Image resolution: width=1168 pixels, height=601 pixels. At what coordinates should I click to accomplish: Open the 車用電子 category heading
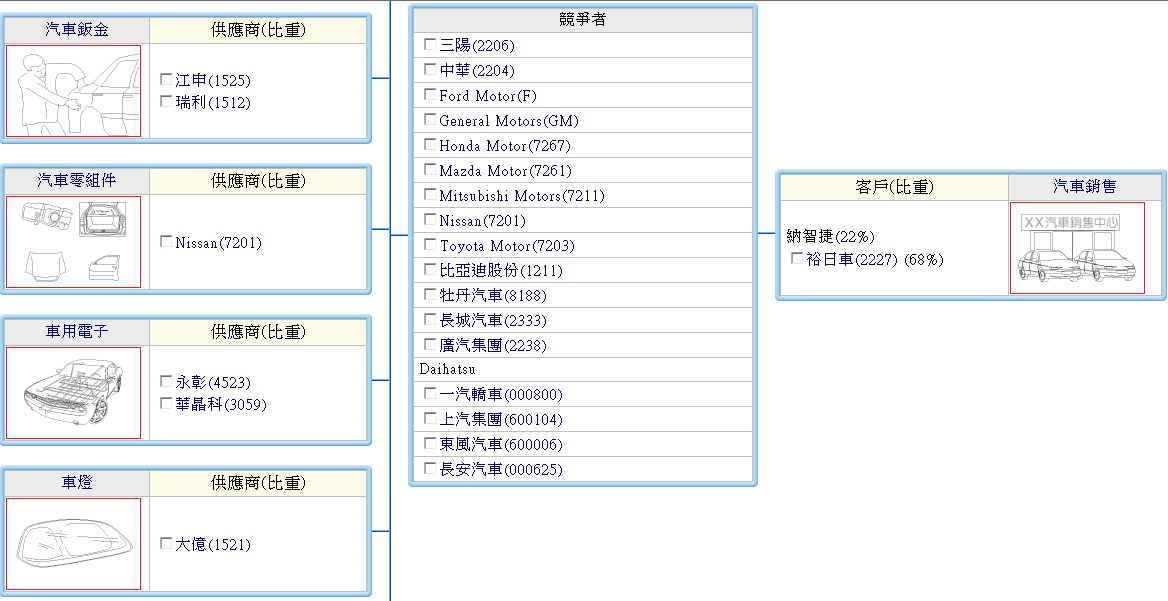pos(77,331)
